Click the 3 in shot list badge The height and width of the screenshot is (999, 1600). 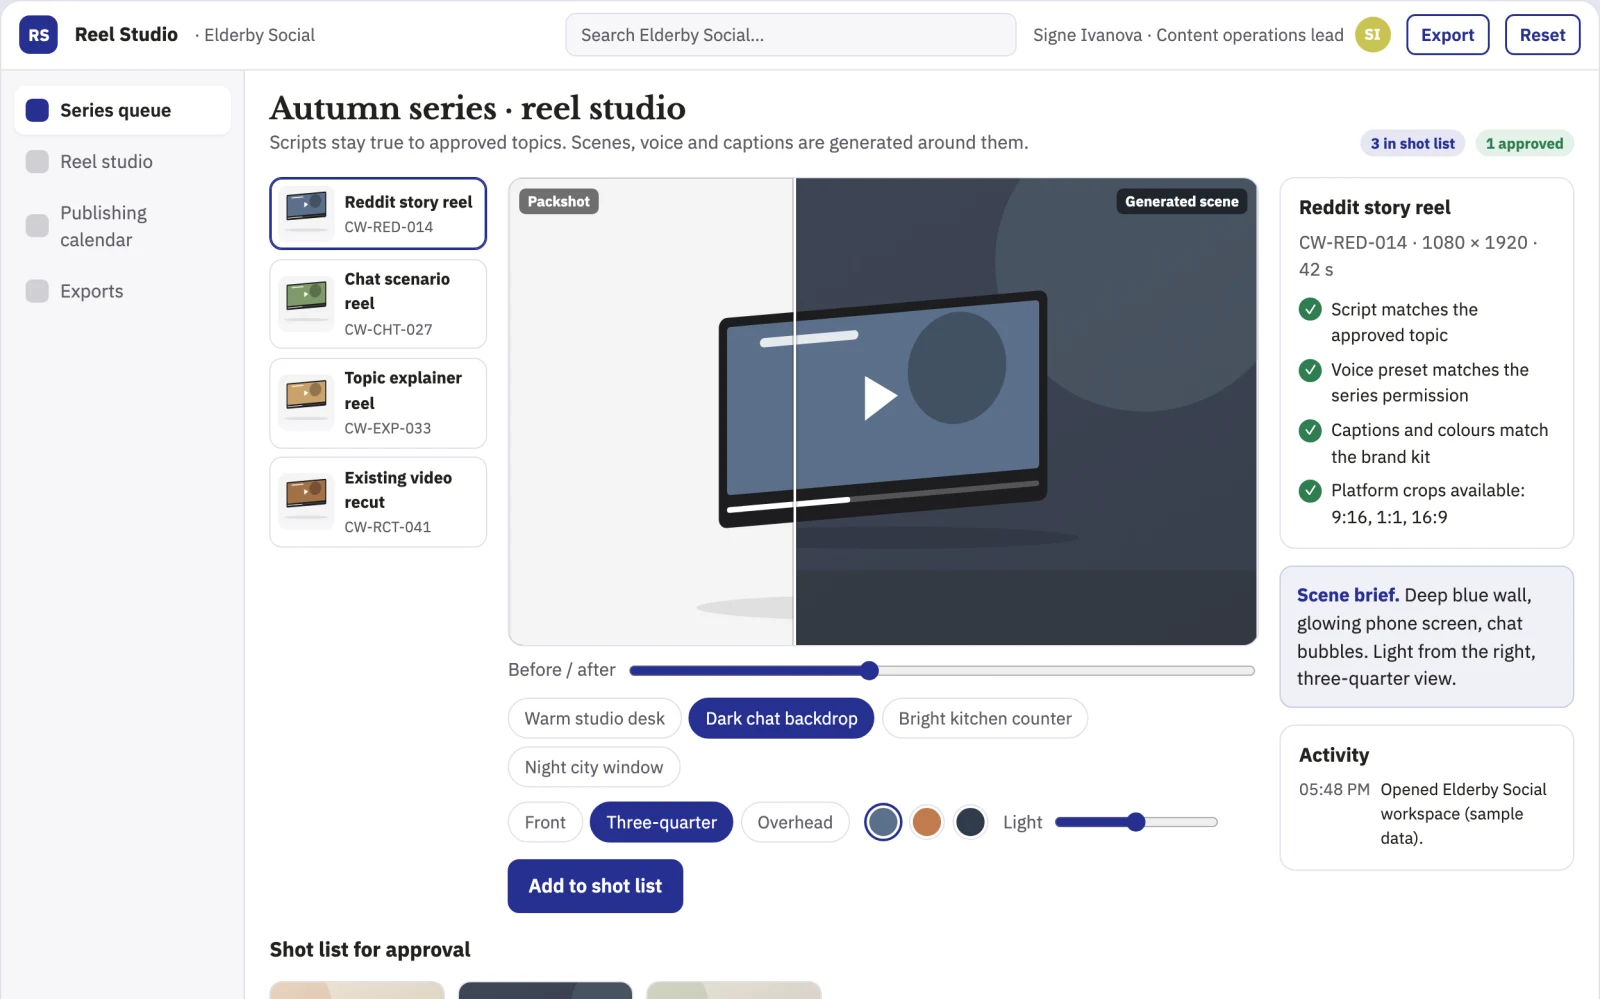(x=1412, y=144)
